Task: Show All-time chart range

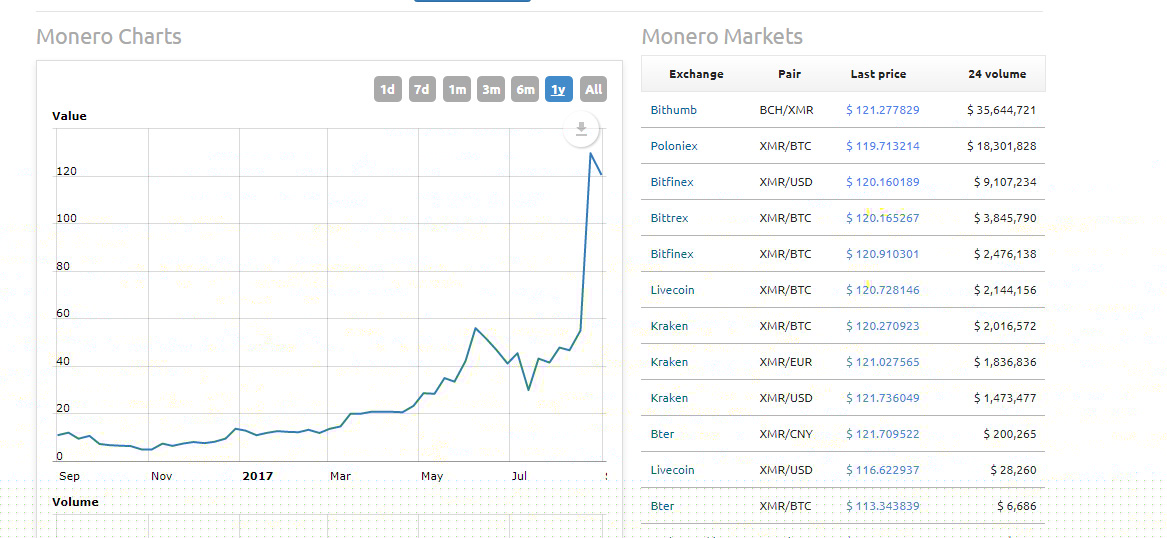Action: [594, 89]
